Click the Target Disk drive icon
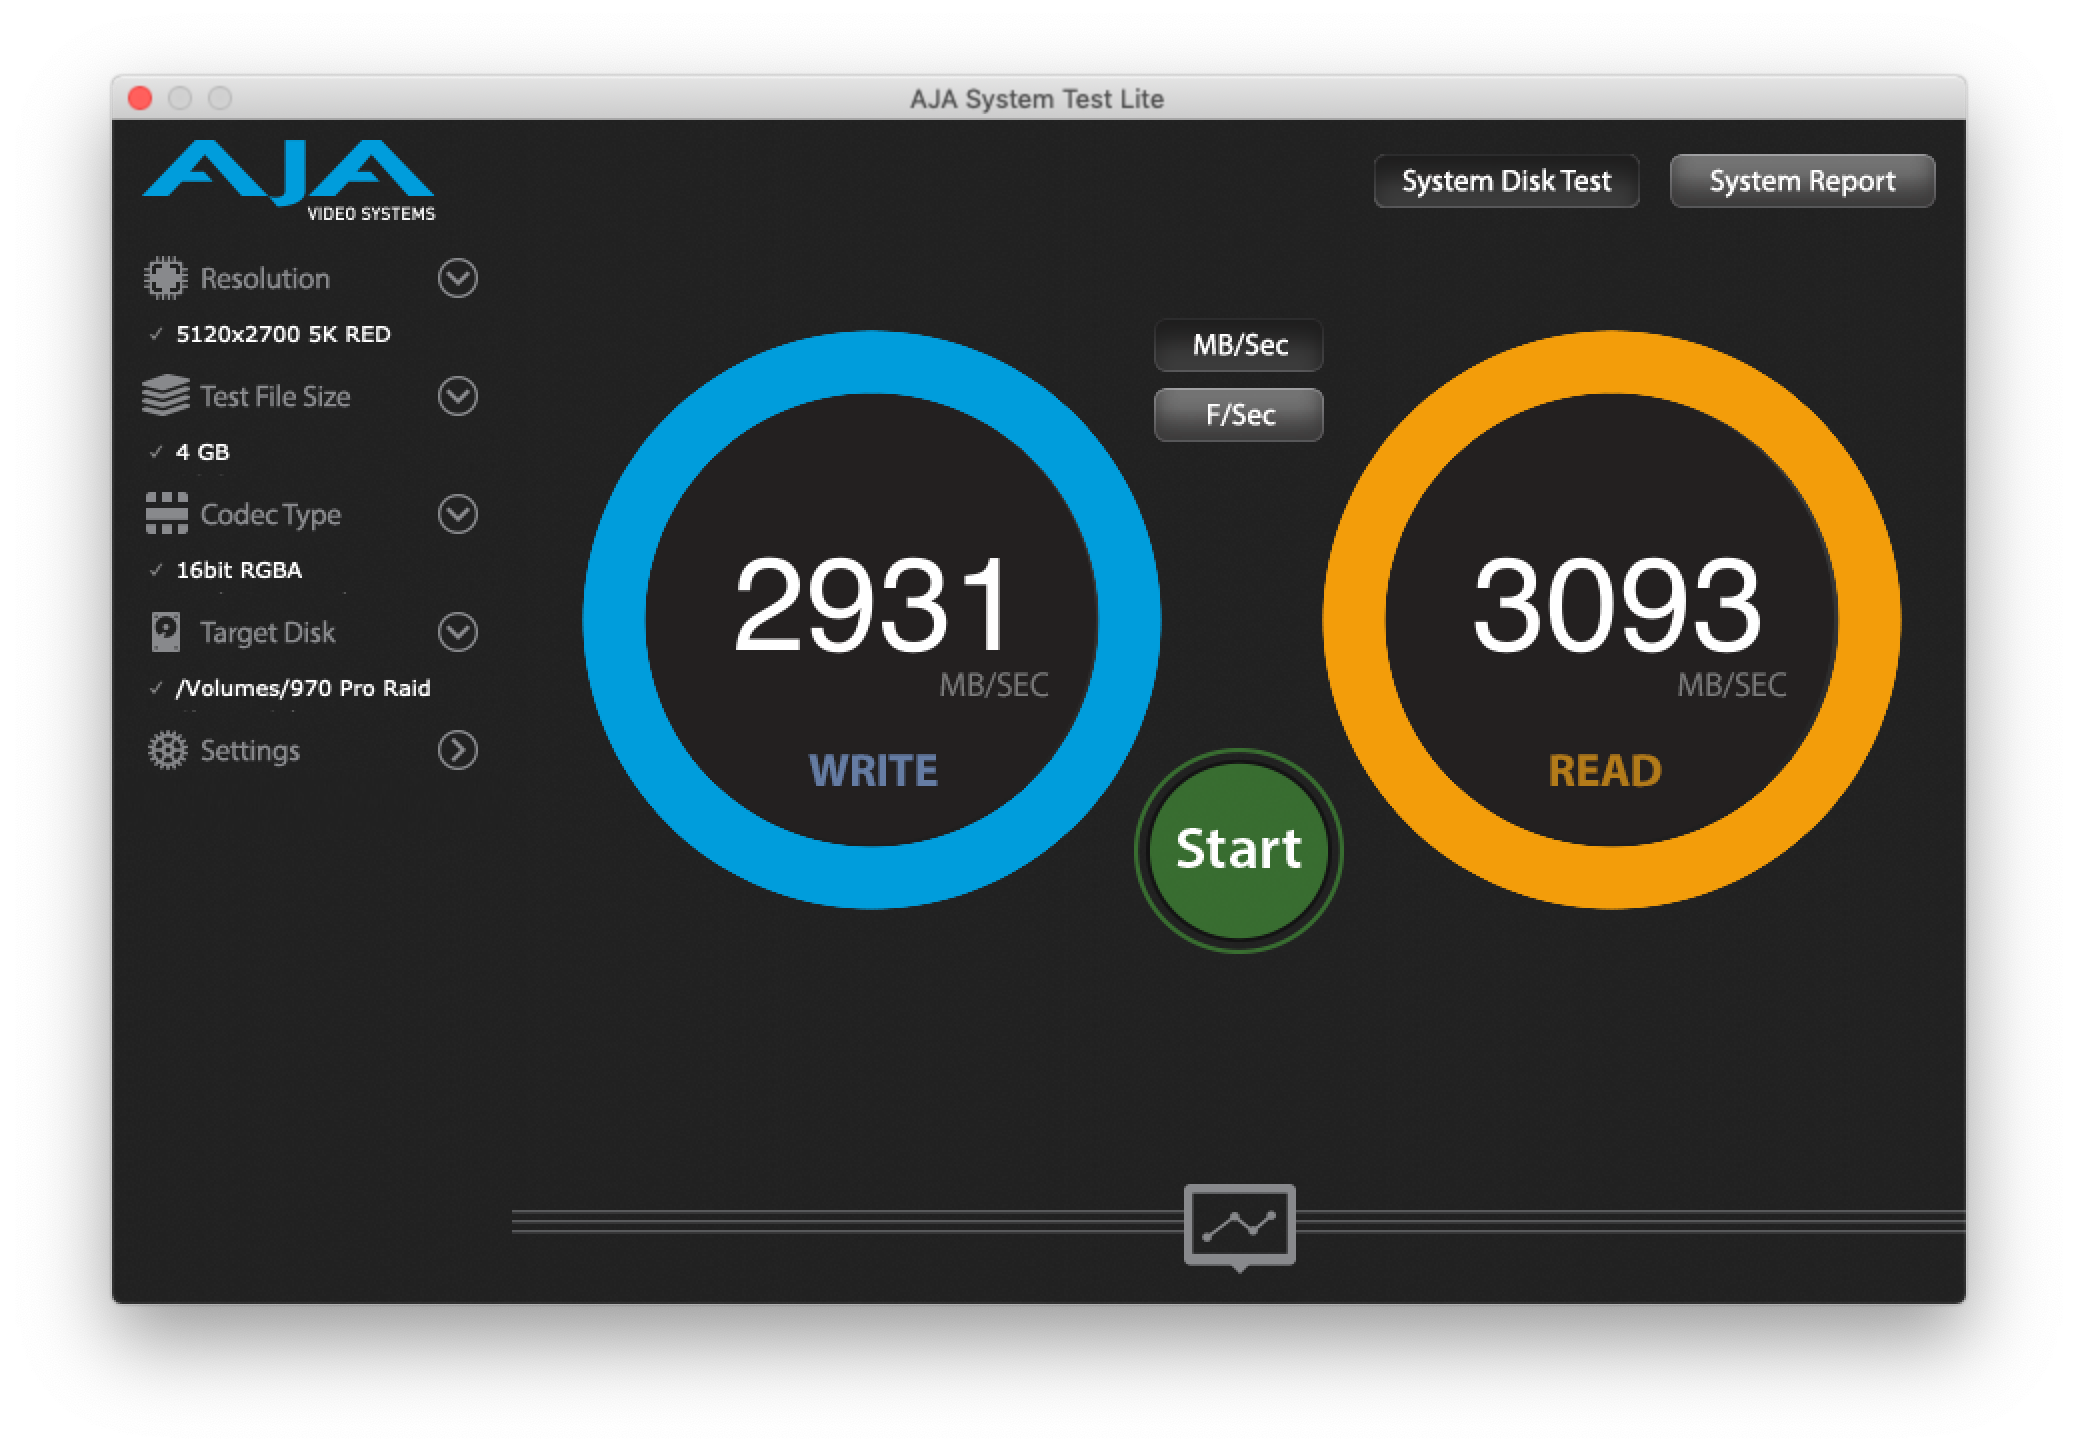Viewport: 2078px width, 1452px height. click(x=166, y=632)
